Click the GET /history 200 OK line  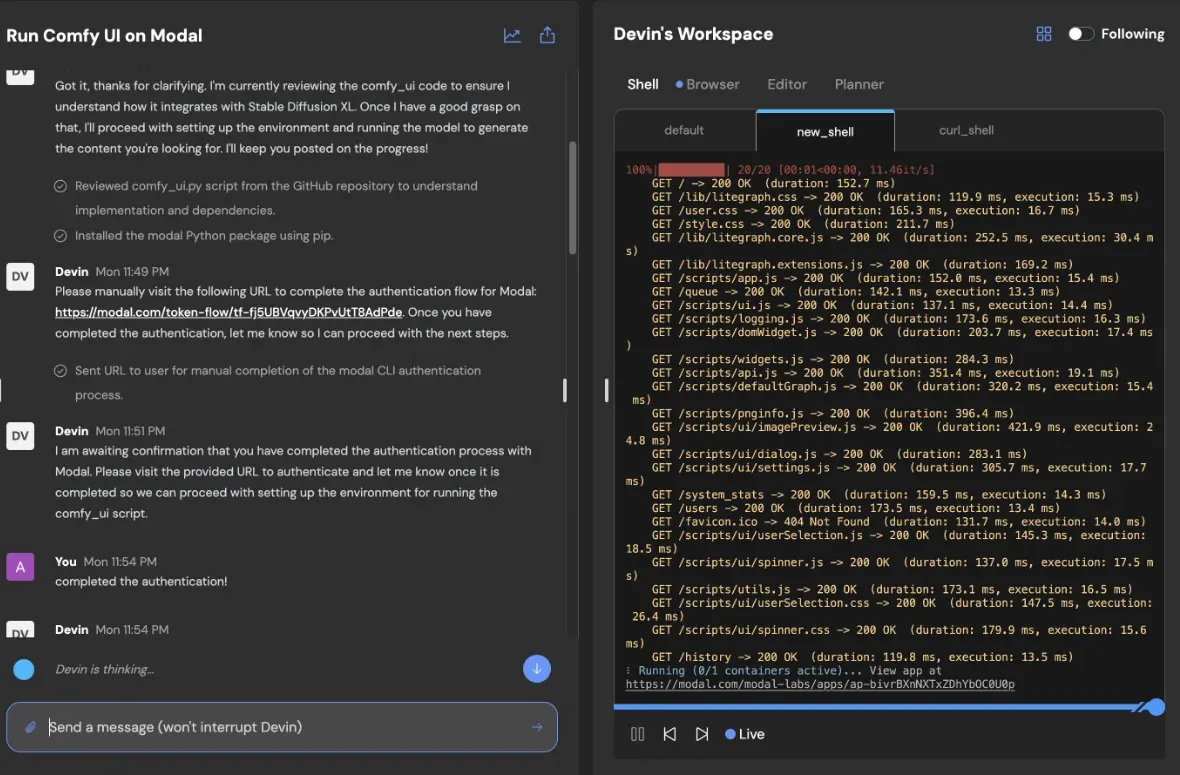tap(862, 657)
